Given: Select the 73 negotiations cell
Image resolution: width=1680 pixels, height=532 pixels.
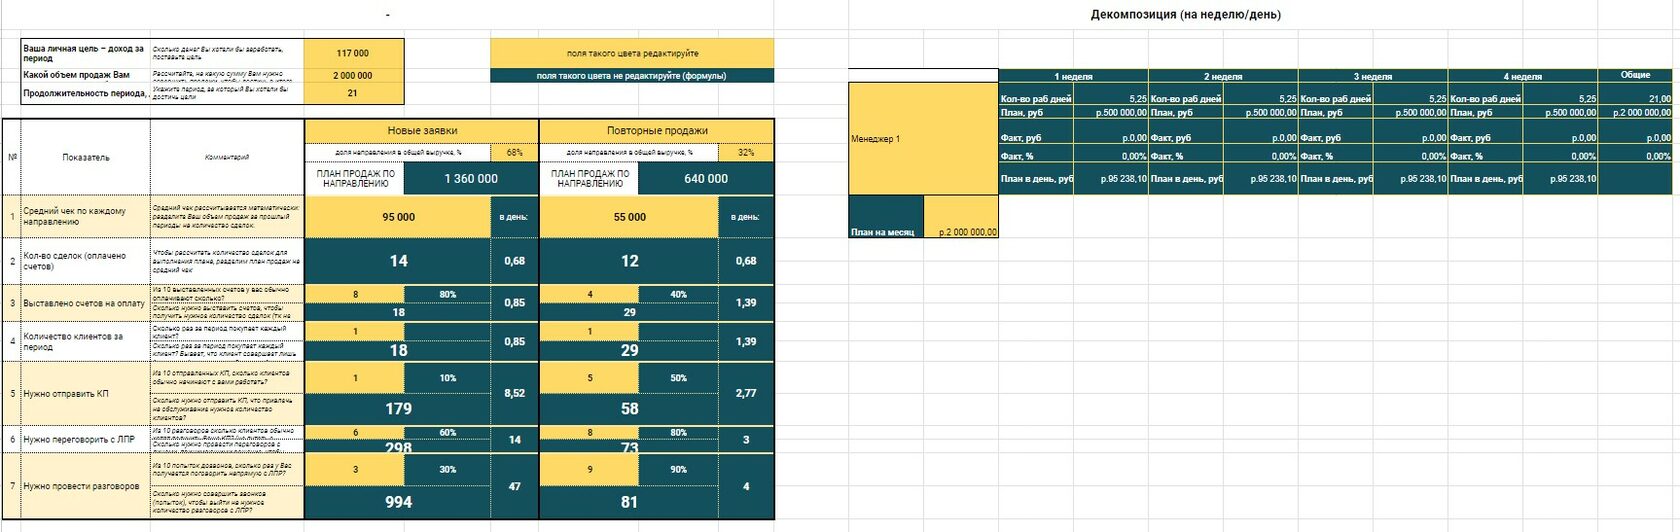Looking at the screenshot, I should coord(629,446).
